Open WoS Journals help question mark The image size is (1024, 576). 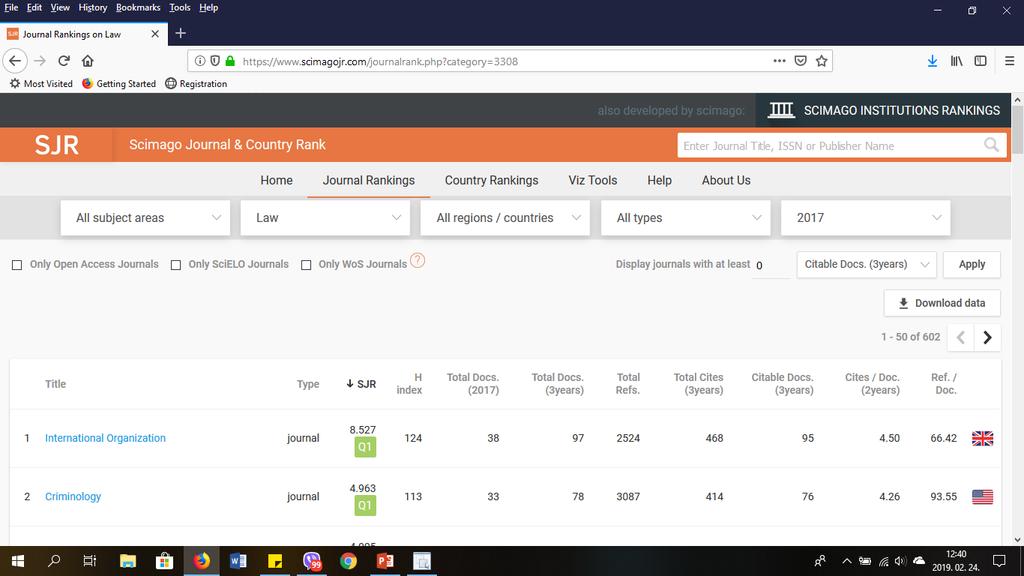pos(417,261)
